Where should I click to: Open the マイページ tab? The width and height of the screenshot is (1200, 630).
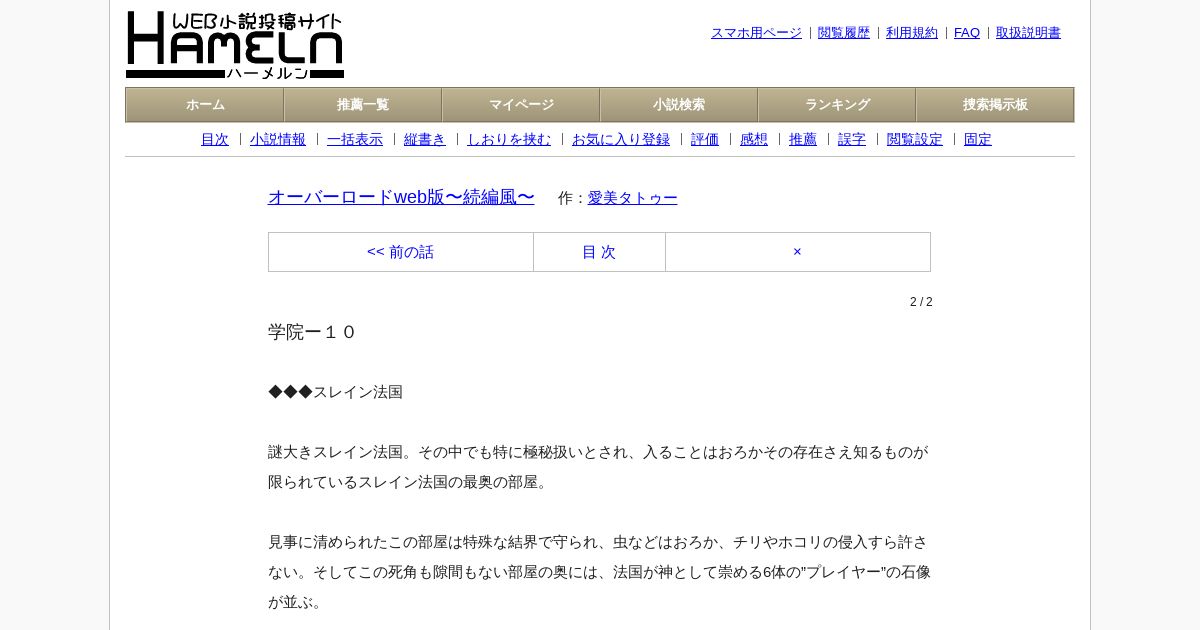coord(521,105)
